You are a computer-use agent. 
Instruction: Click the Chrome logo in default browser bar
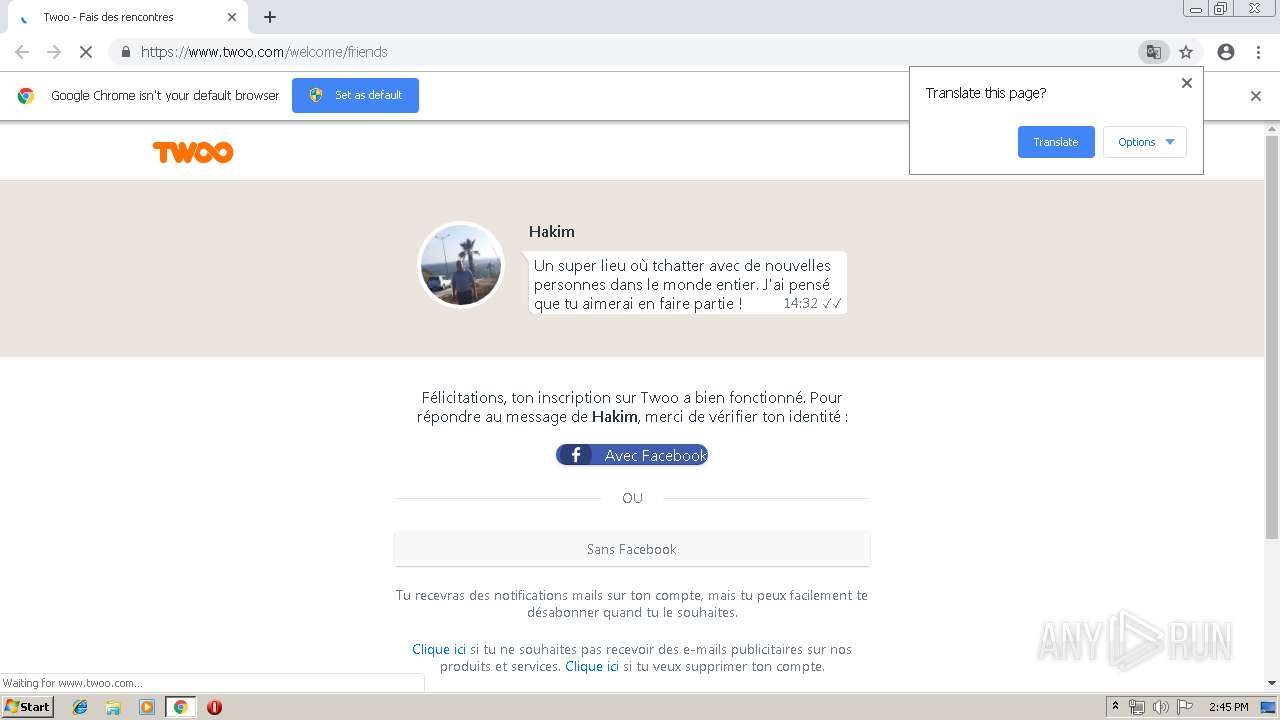[26, 96]
